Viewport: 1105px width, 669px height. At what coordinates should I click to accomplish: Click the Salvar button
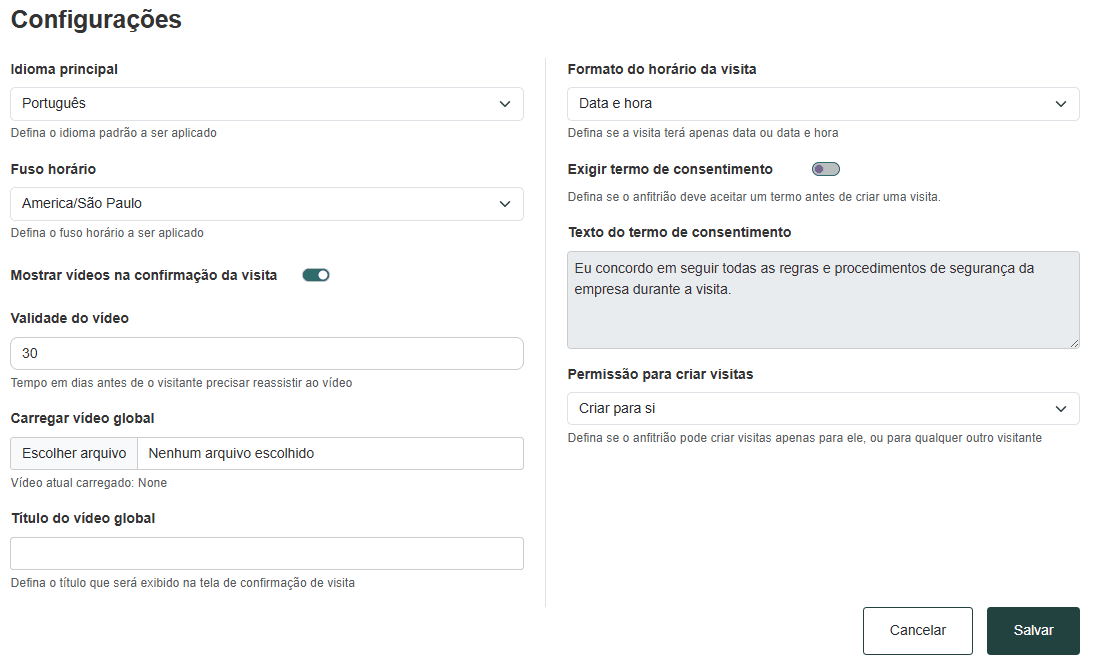[x=1033, y=630]
